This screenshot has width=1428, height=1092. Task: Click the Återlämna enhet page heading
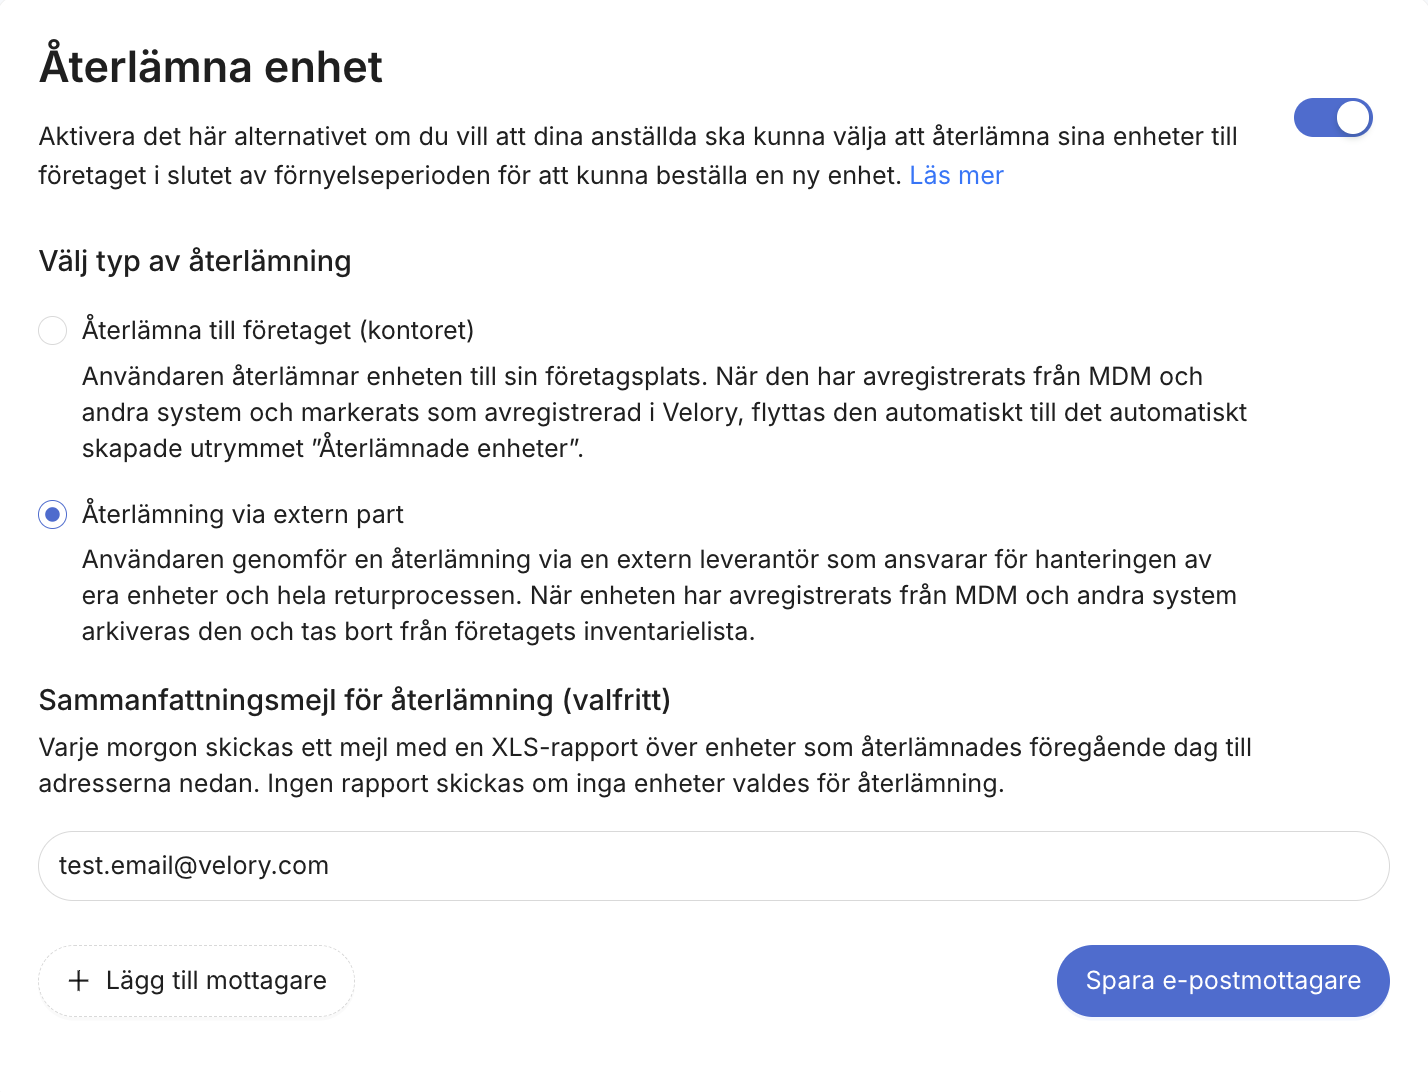[x=211, y=67]
